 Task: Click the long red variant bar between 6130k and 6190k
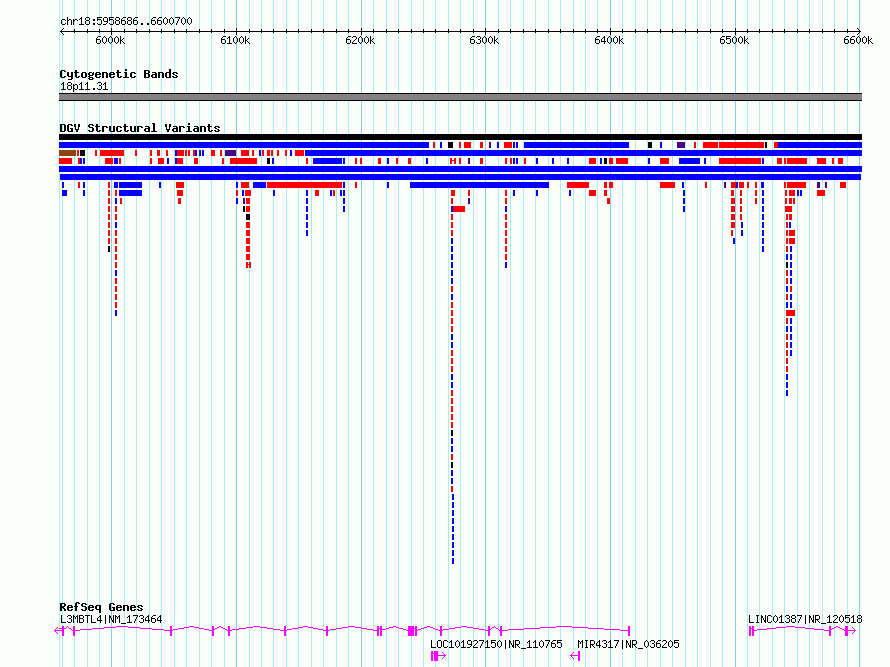(x=304, y=185)
